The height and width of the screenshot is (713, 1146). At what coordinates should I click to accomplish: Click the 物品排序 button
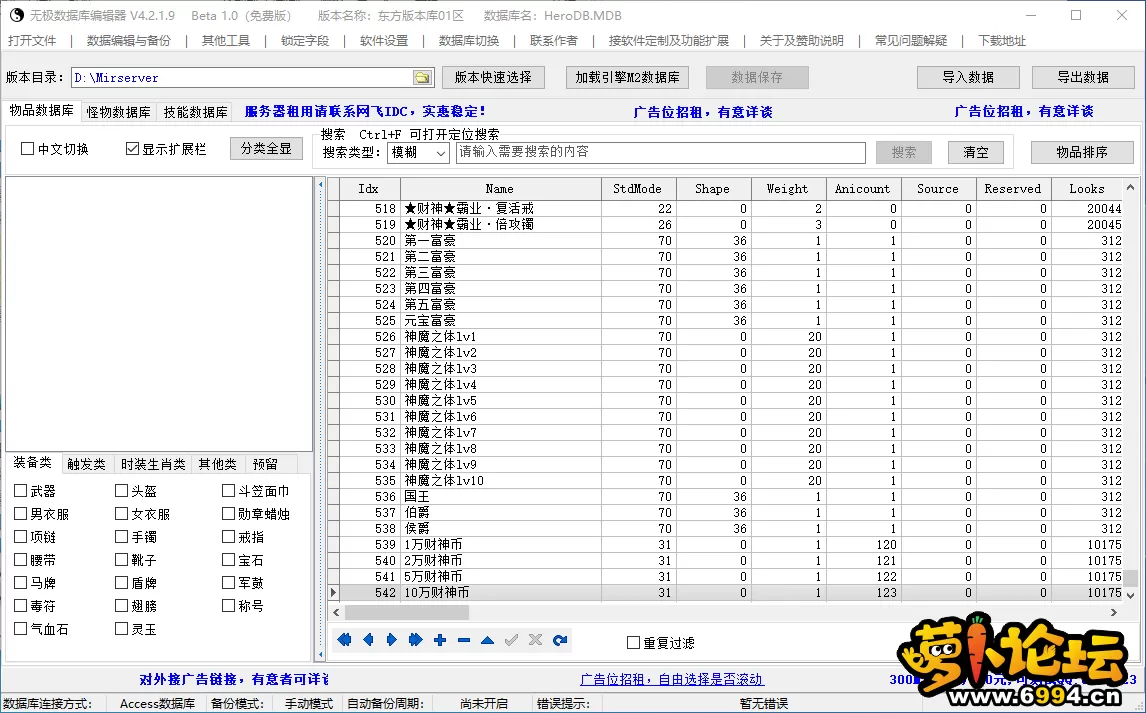[1082, 153]
